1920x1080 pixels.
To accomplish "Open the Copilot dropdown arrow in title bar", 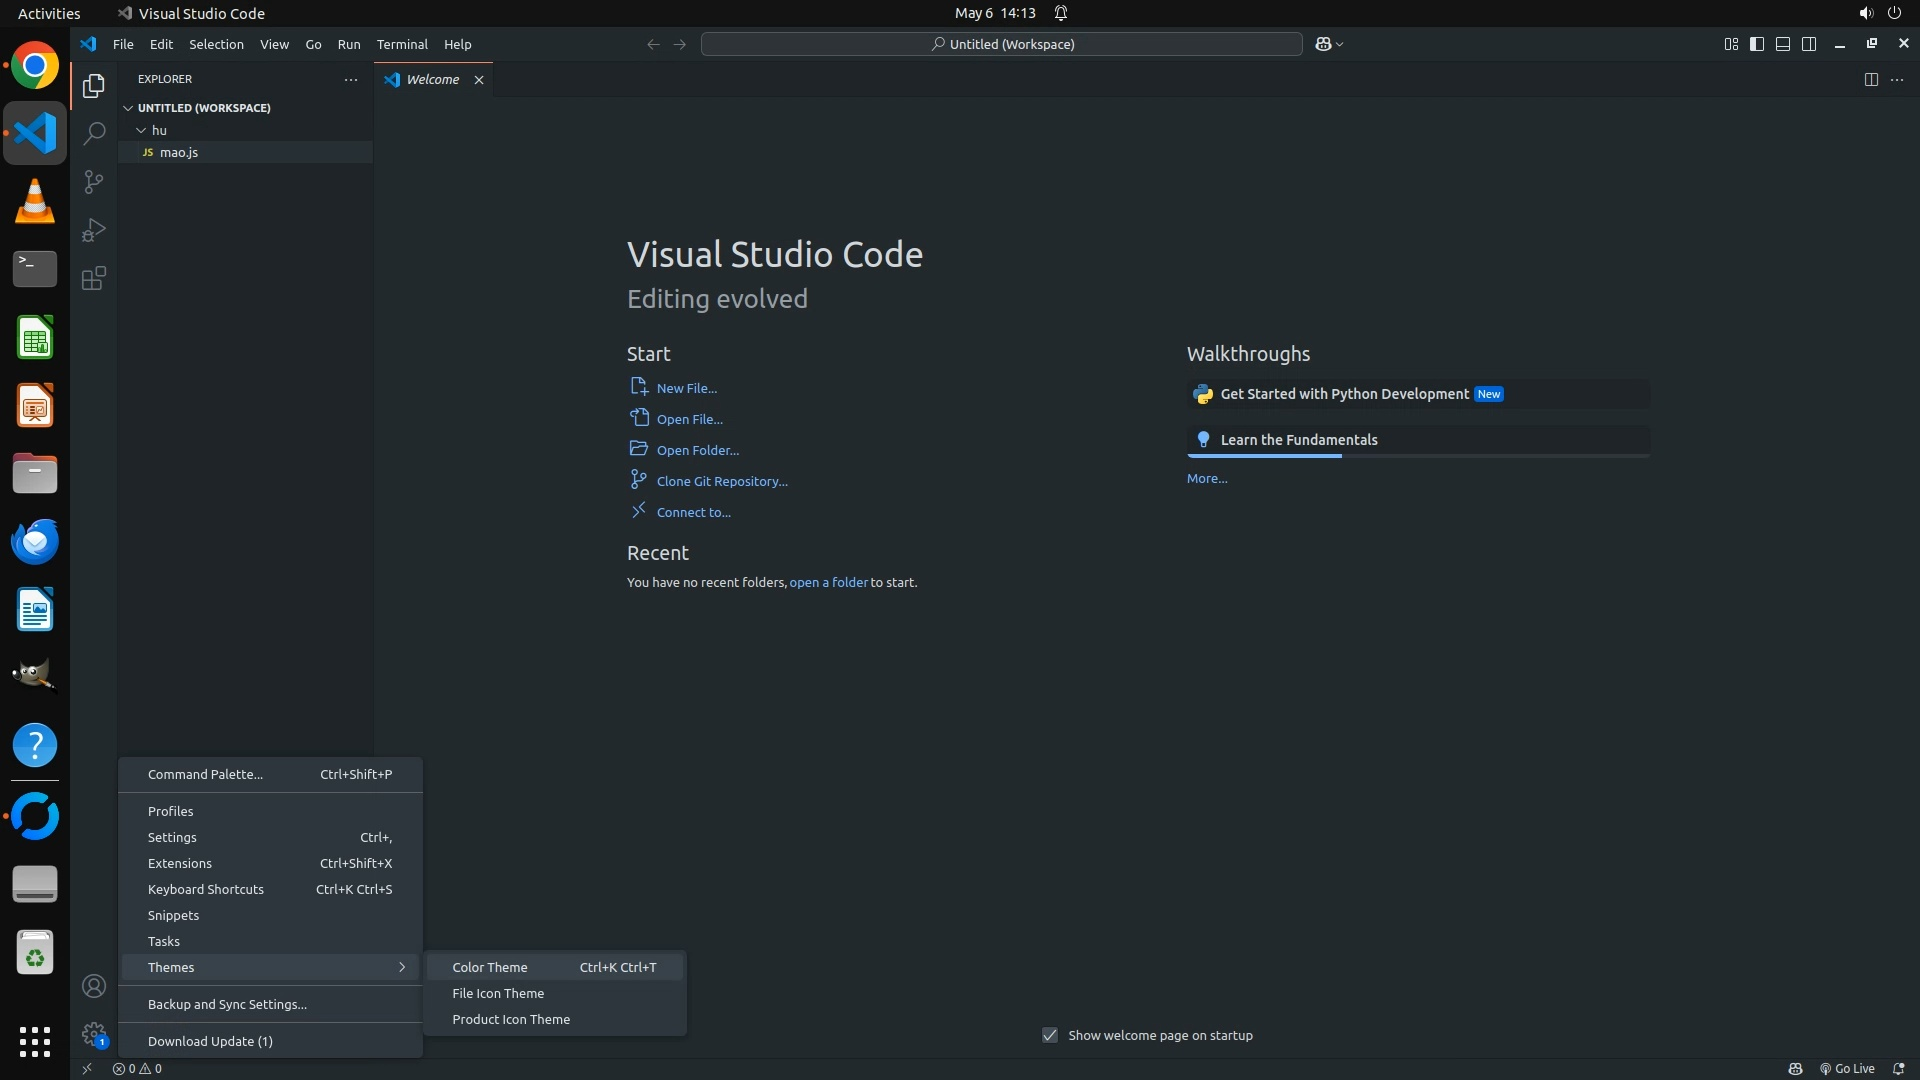I will [x=1340, y=44].
